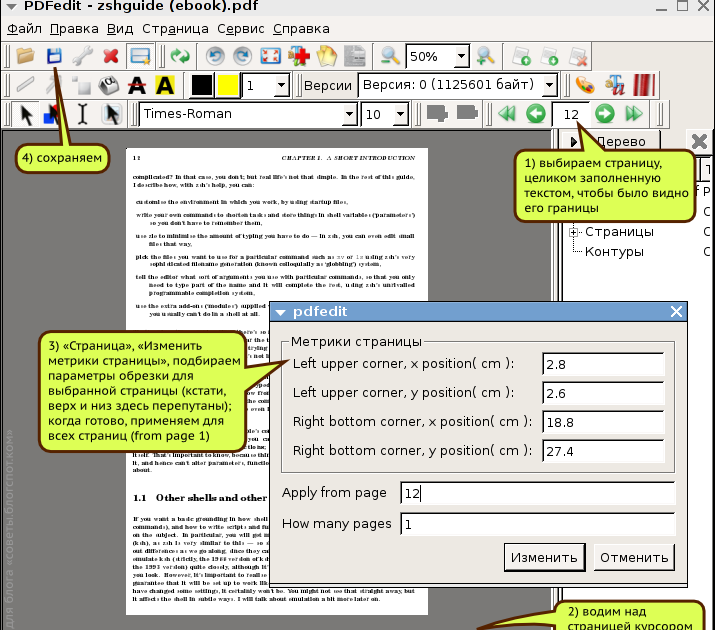Save the document with the floppy icon
The image size is (715, 630).
click(x=54, y=56)
